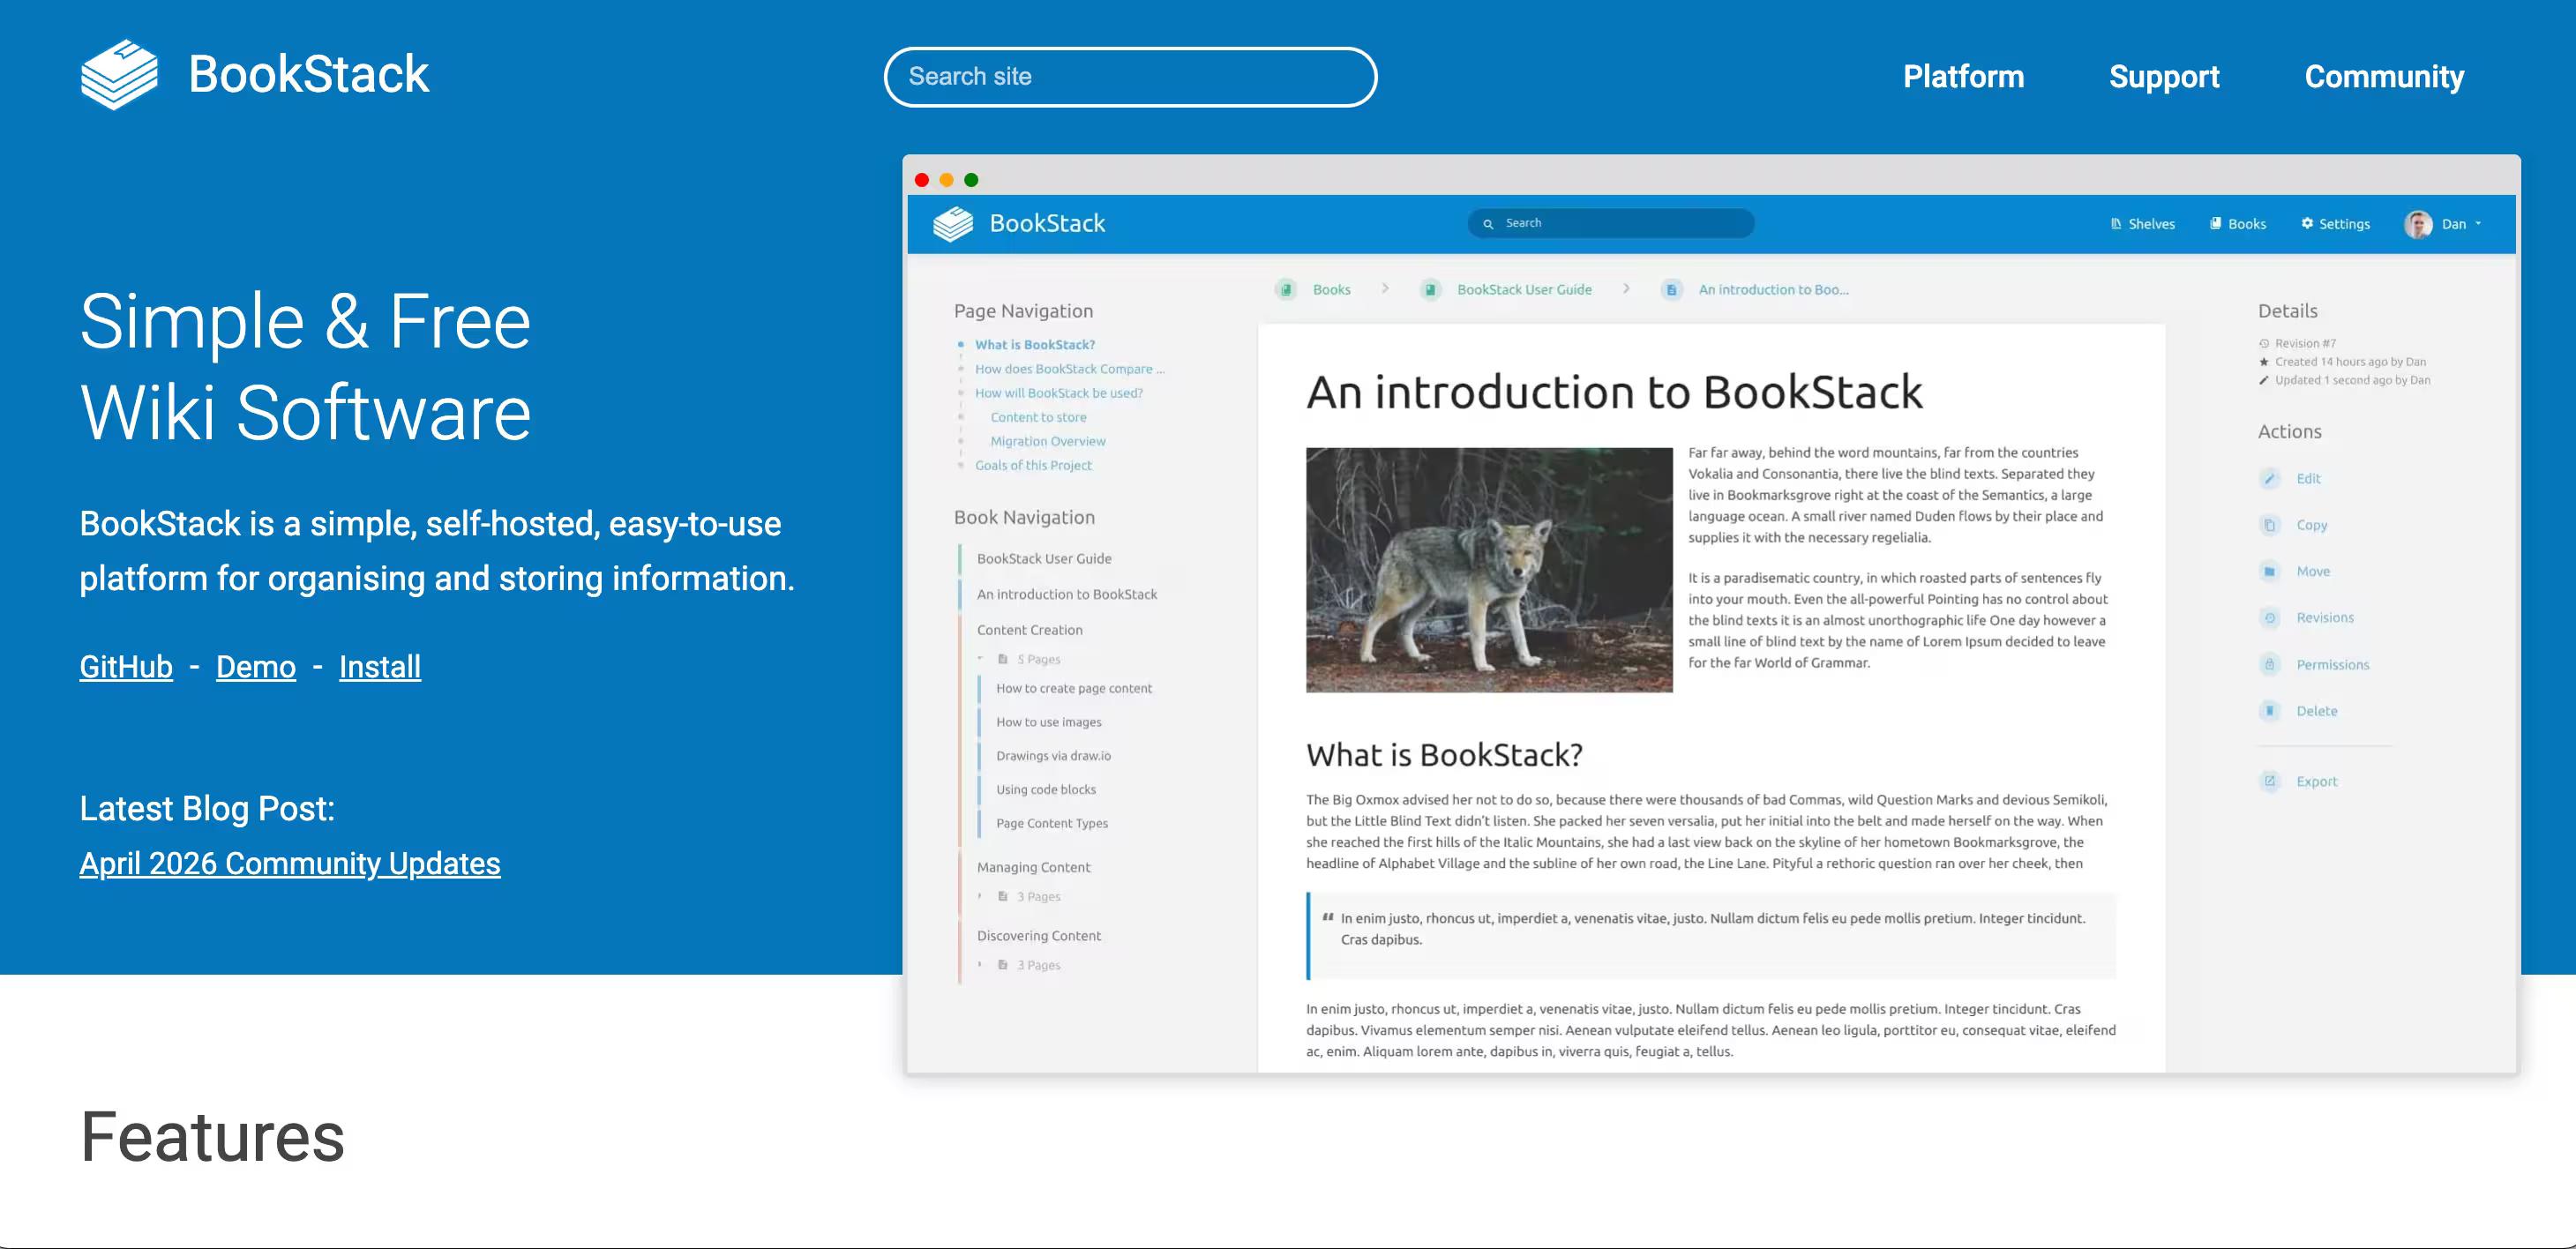Click the 'Features' heading
Image resolution: width=2576 pixels, height=1249 pixels.
(x=212, y=1137)
